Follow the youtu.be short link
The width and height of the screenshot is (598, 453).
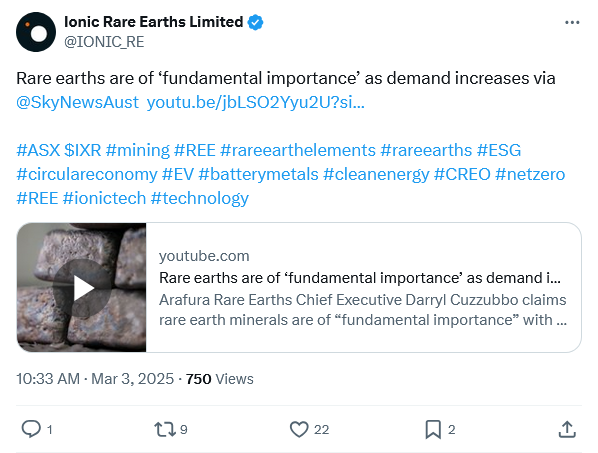click(256, 102)
